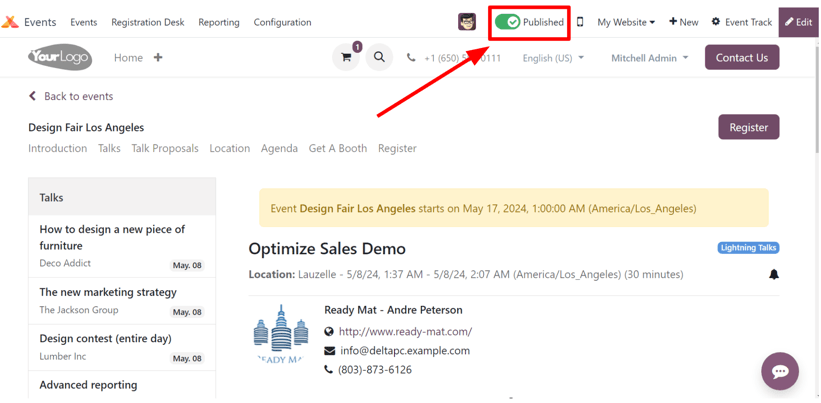Click the mobile preview phone icon

pyautogui.click(x=580, y=22)
